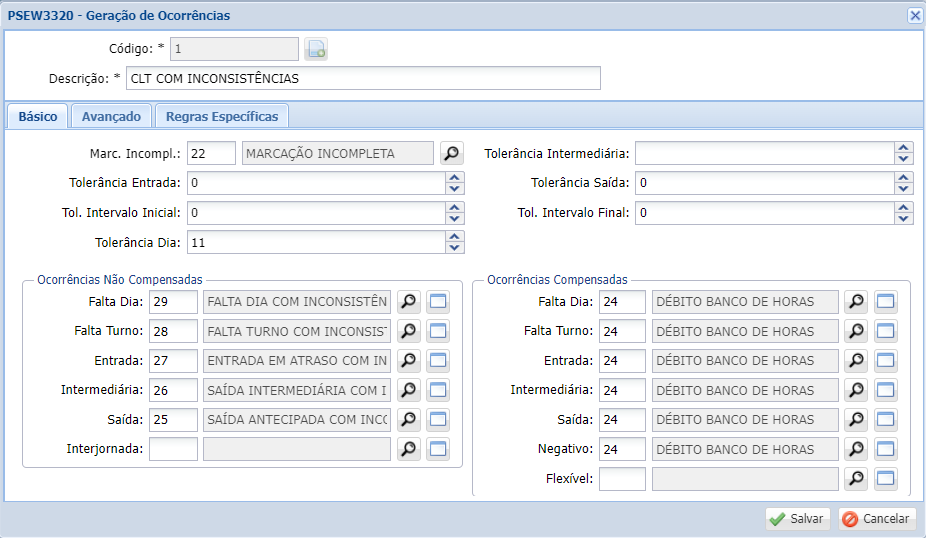
Task: Open details window for compensated Flexível
Action: point(886,479)
